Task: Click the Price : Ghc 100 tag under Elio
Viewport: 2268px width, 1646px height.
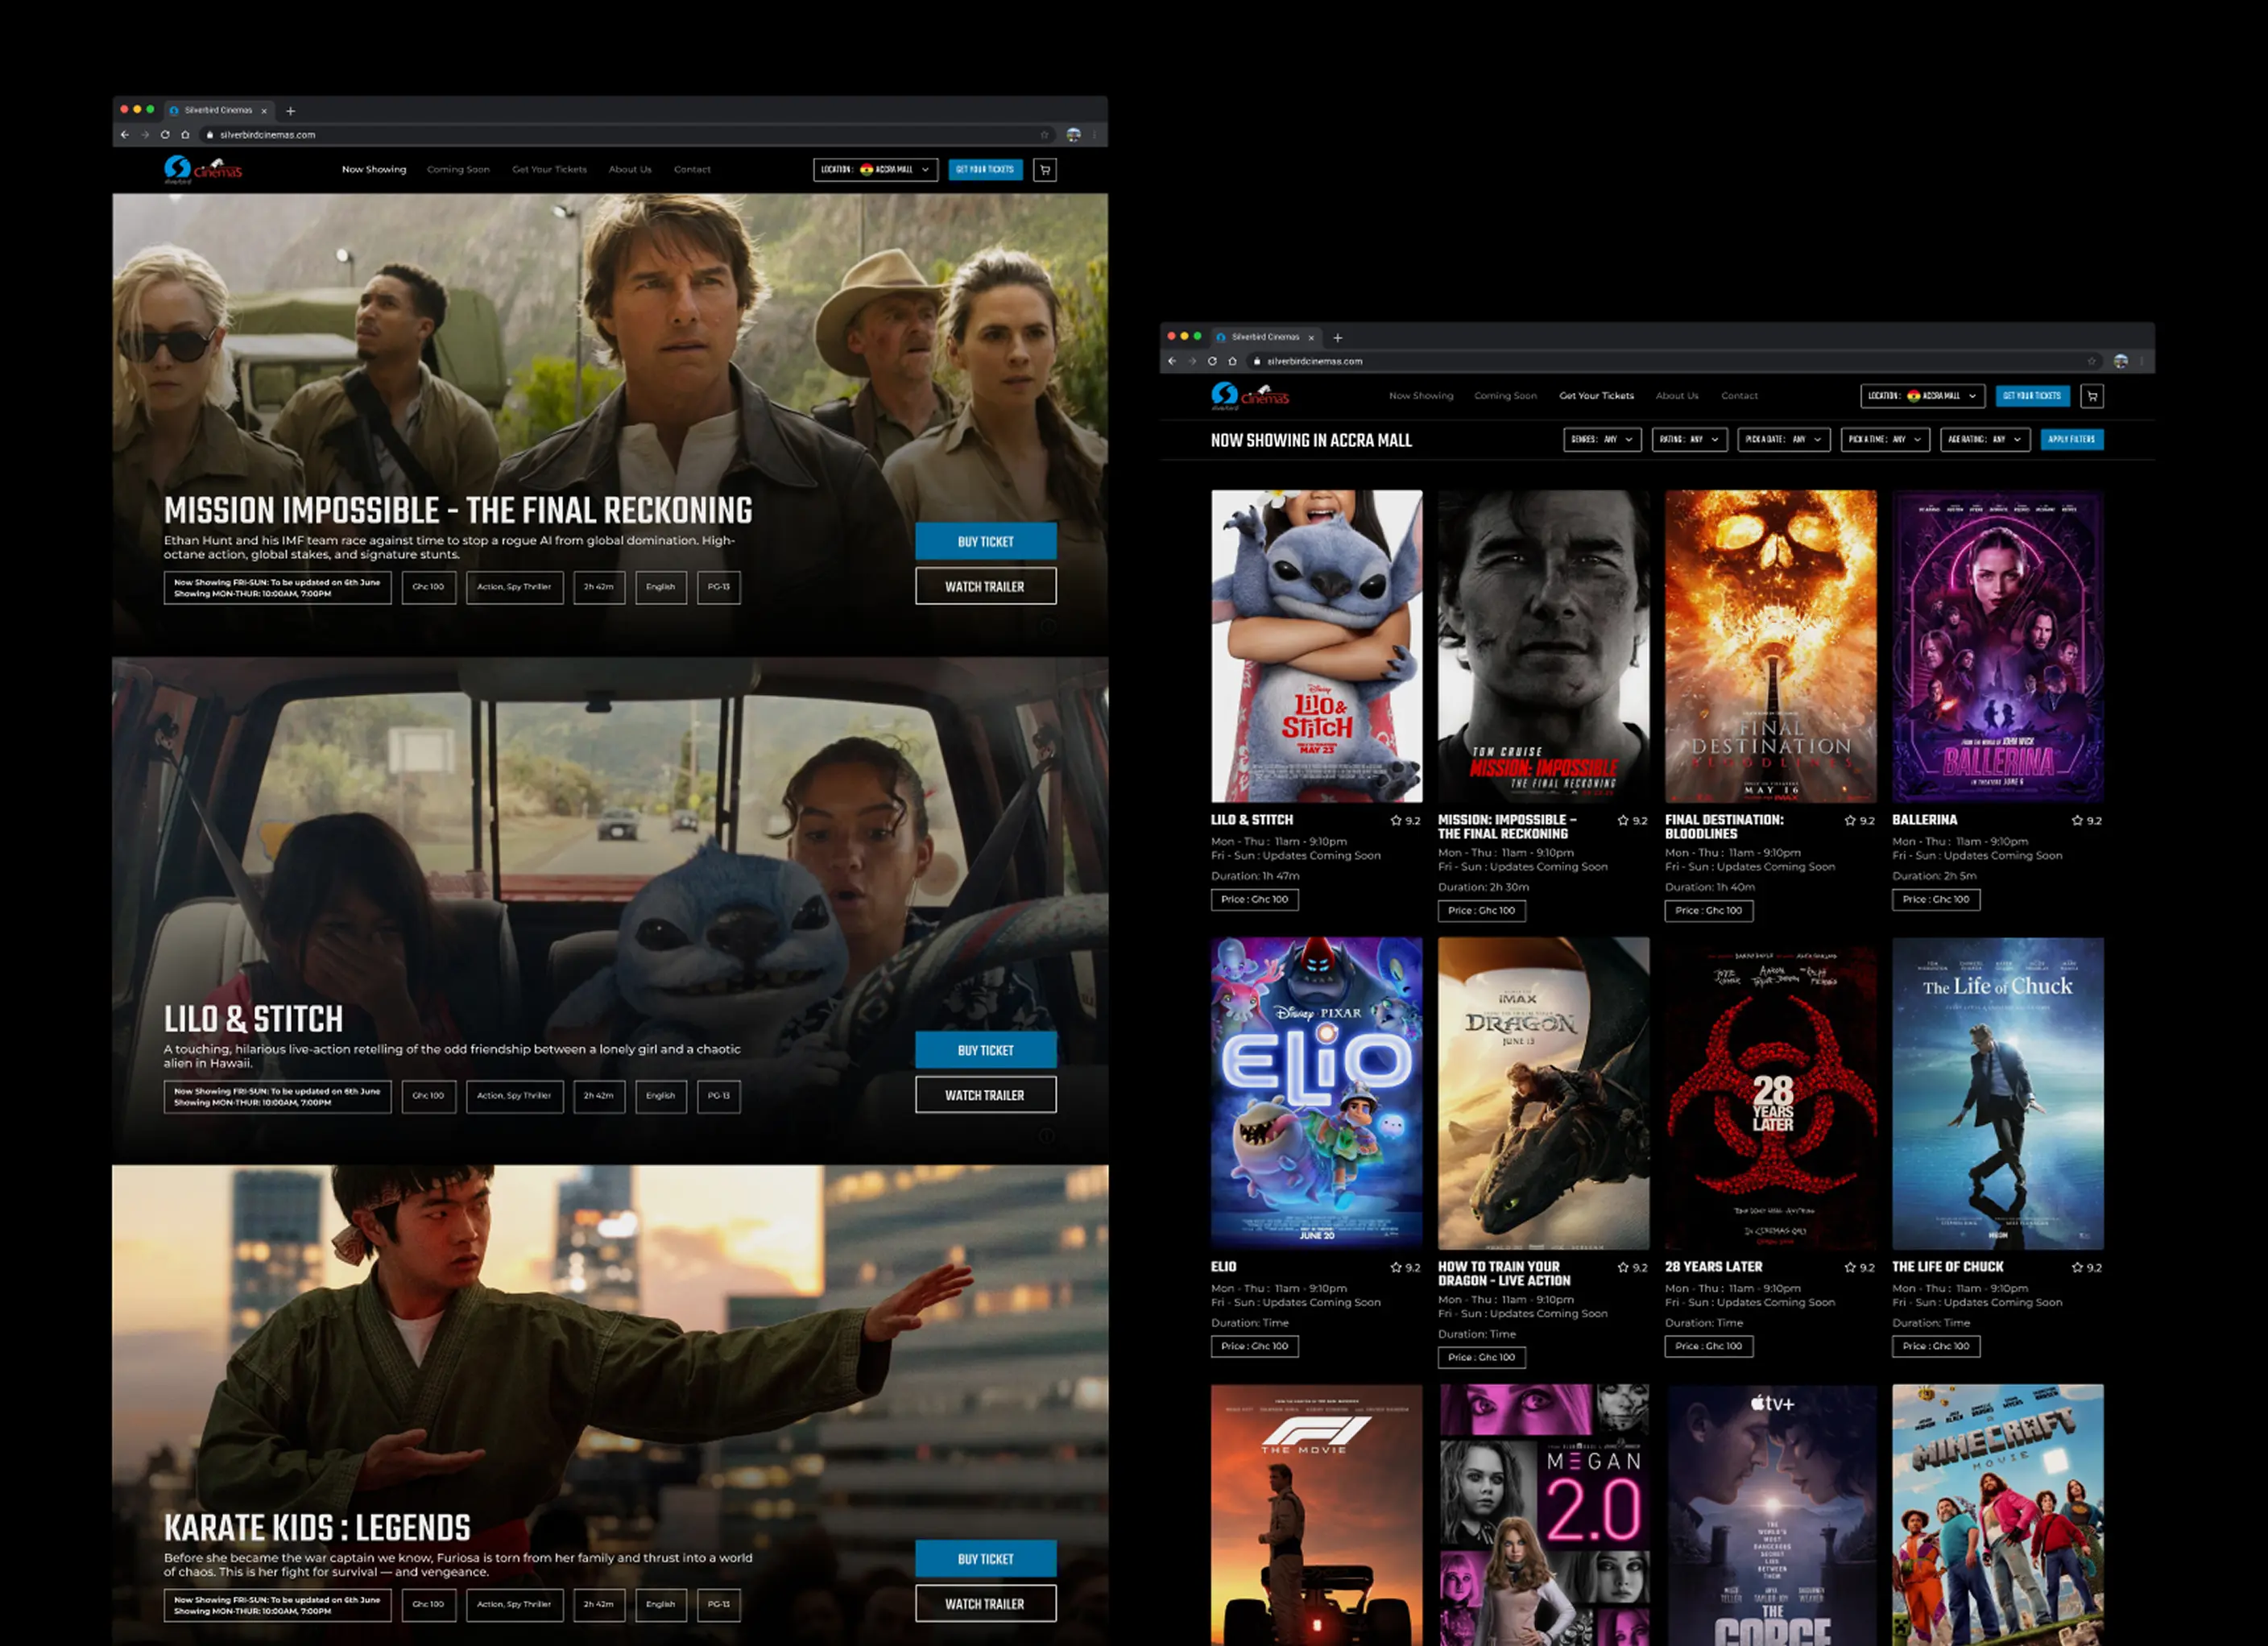Action: [1254, 1347]
